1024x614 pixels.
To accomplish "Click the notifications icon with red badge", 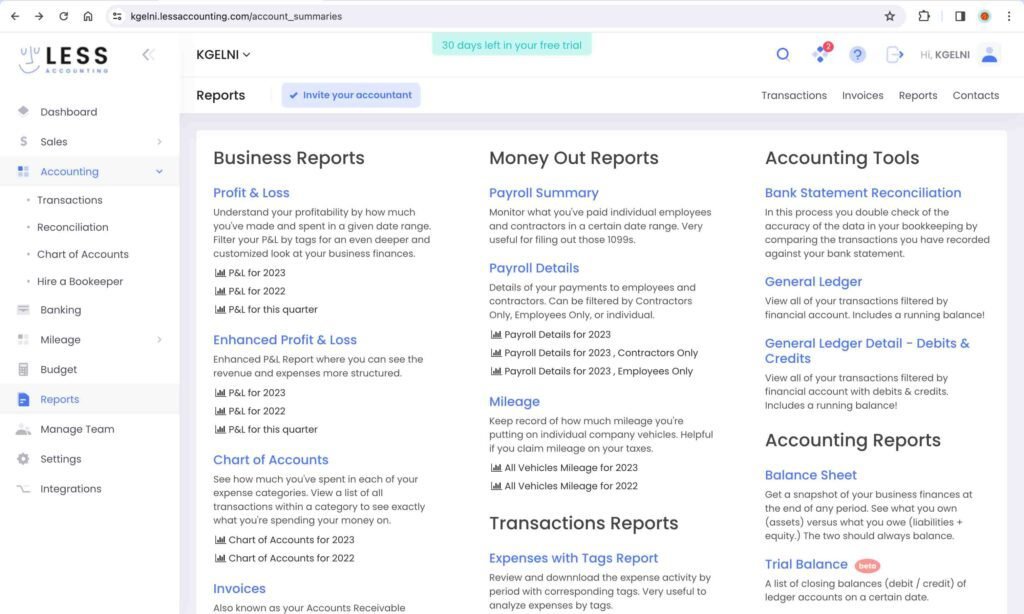I will pos(820,54).
